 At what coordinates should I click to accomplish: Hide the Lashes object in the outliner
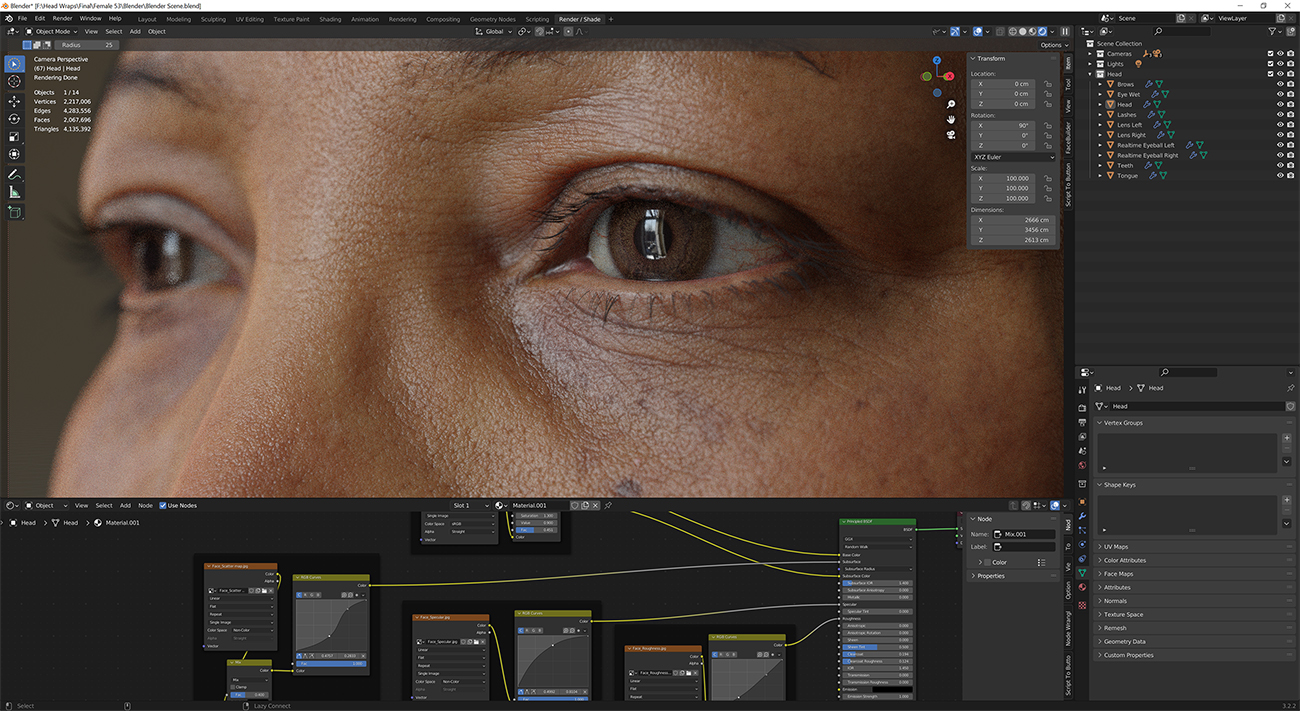coord(1281,115)
